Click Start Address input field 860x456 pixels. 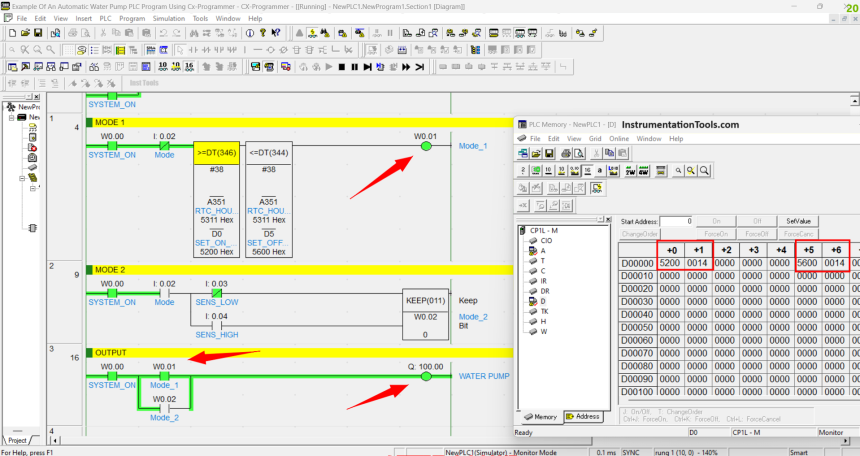676,221
